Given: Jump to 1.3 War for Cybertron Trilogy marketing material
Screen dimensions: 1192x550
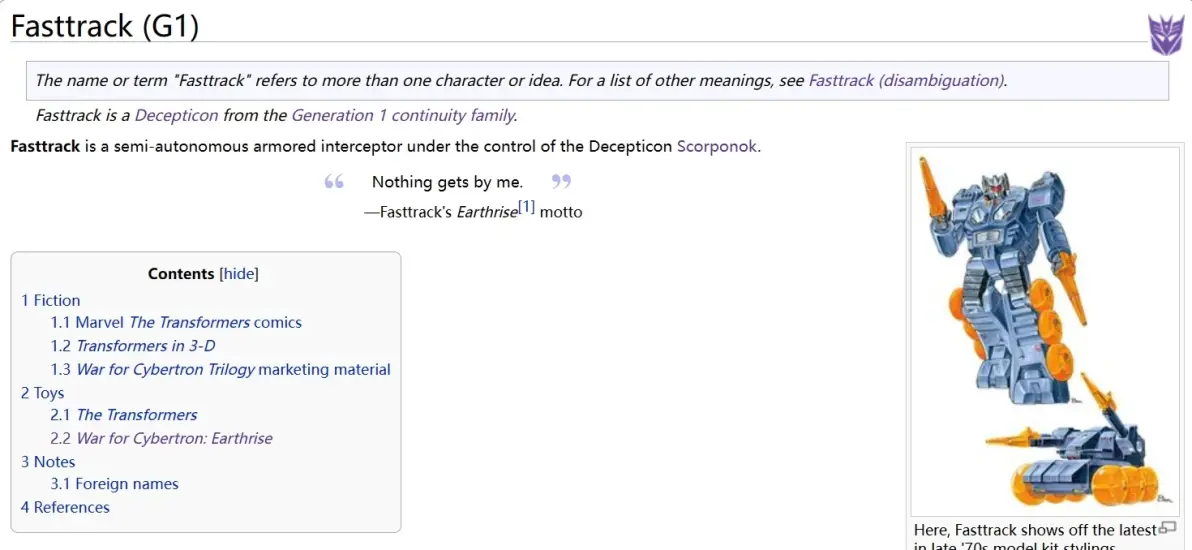Looking at the screenshot, I should point(220,370).
